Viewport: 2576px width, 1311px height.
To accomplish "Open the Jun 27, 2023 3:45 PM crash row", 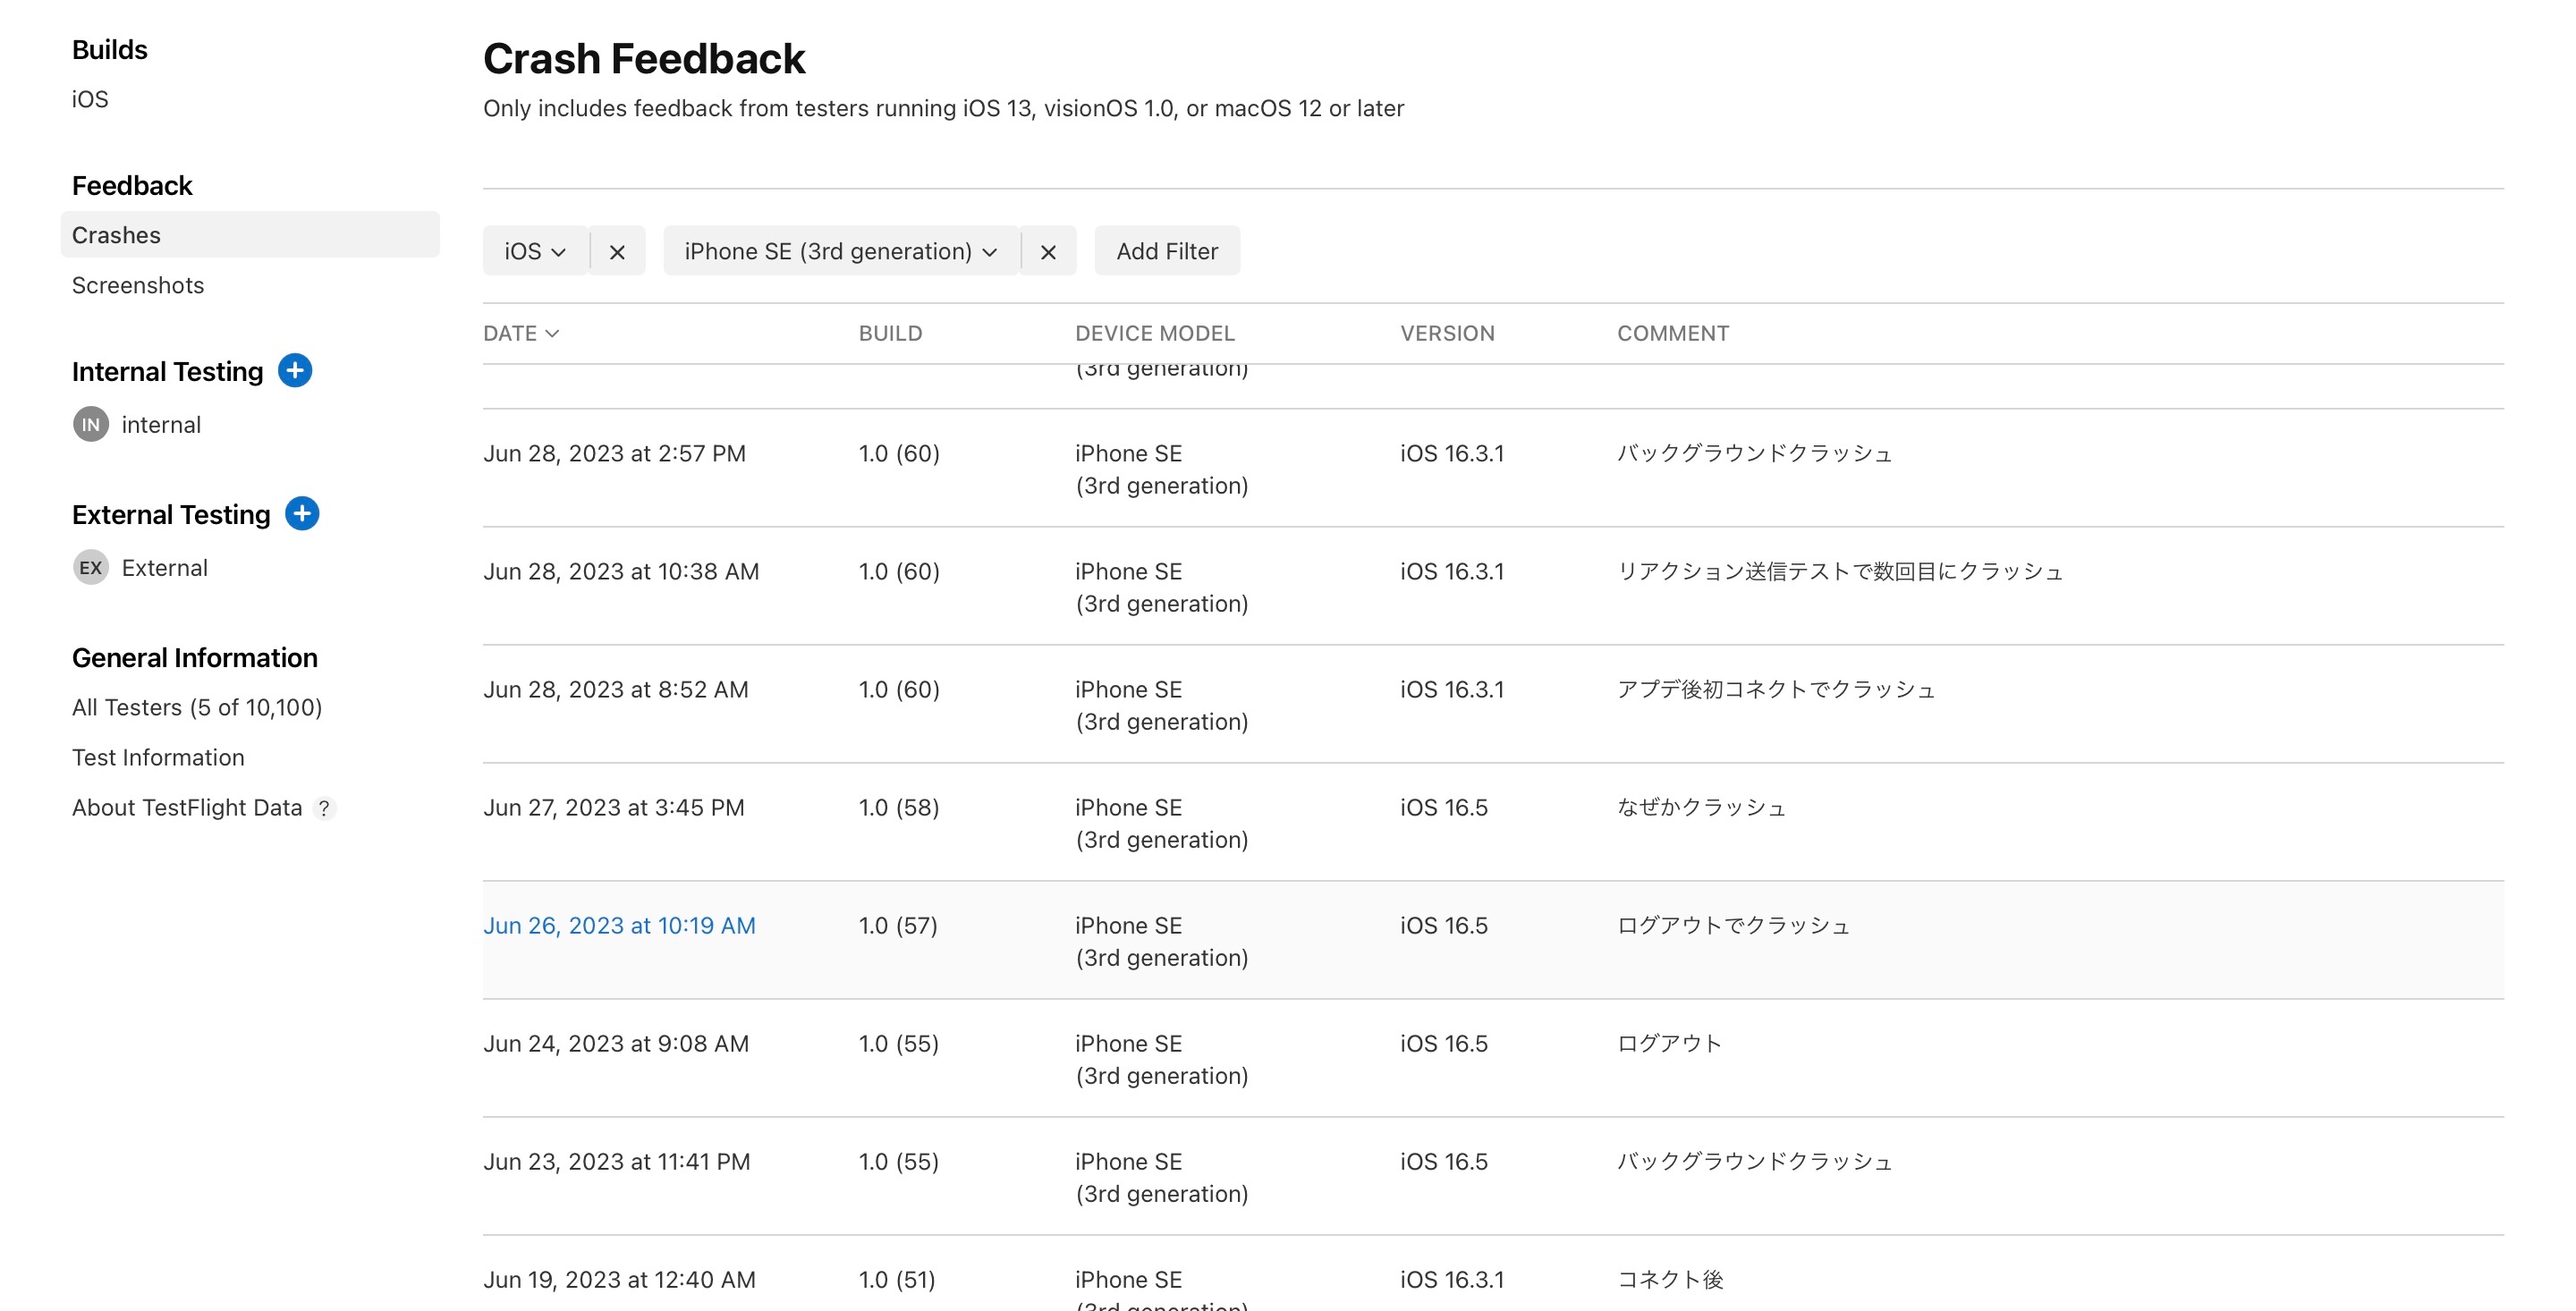I will [613, 807].
